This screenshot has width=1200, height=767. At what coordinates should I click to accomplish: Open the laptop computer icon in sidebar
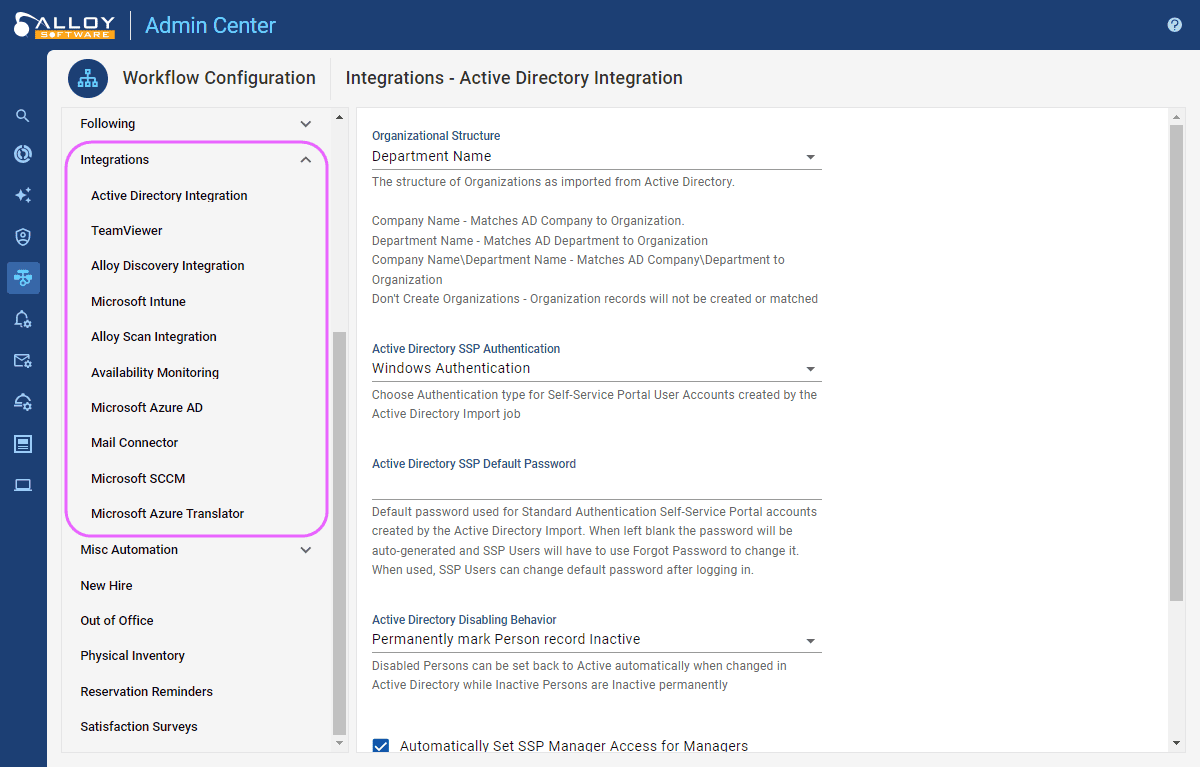(x=23, y=485)
